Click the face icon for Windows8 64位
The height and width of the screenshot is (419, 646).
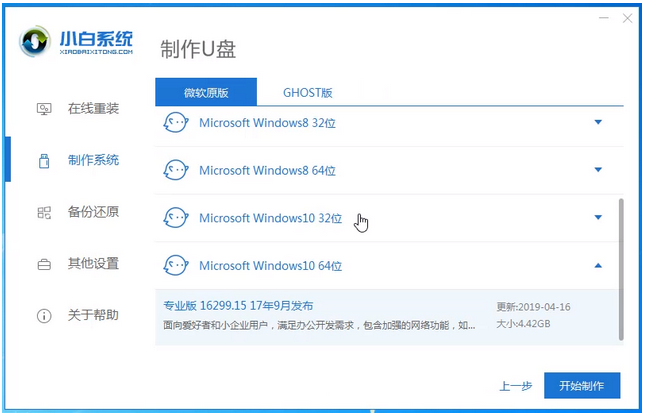coord(175,170)
